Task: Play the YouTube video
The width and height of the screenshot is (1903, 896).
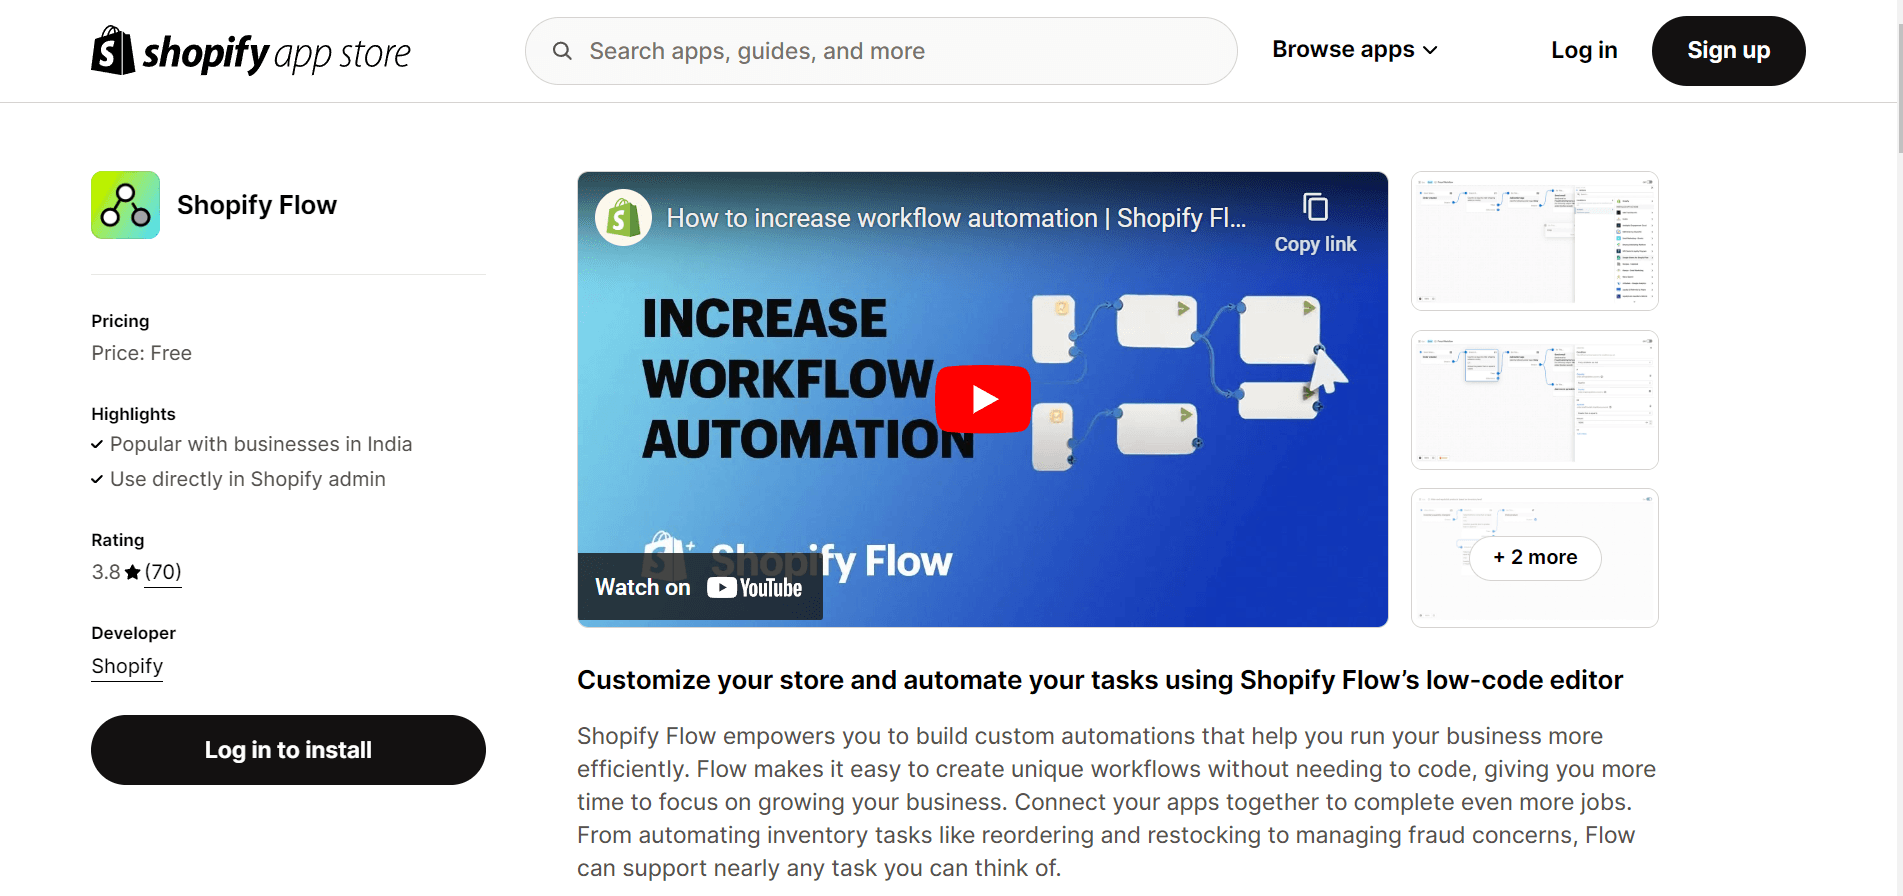Action: coord(982,399)
